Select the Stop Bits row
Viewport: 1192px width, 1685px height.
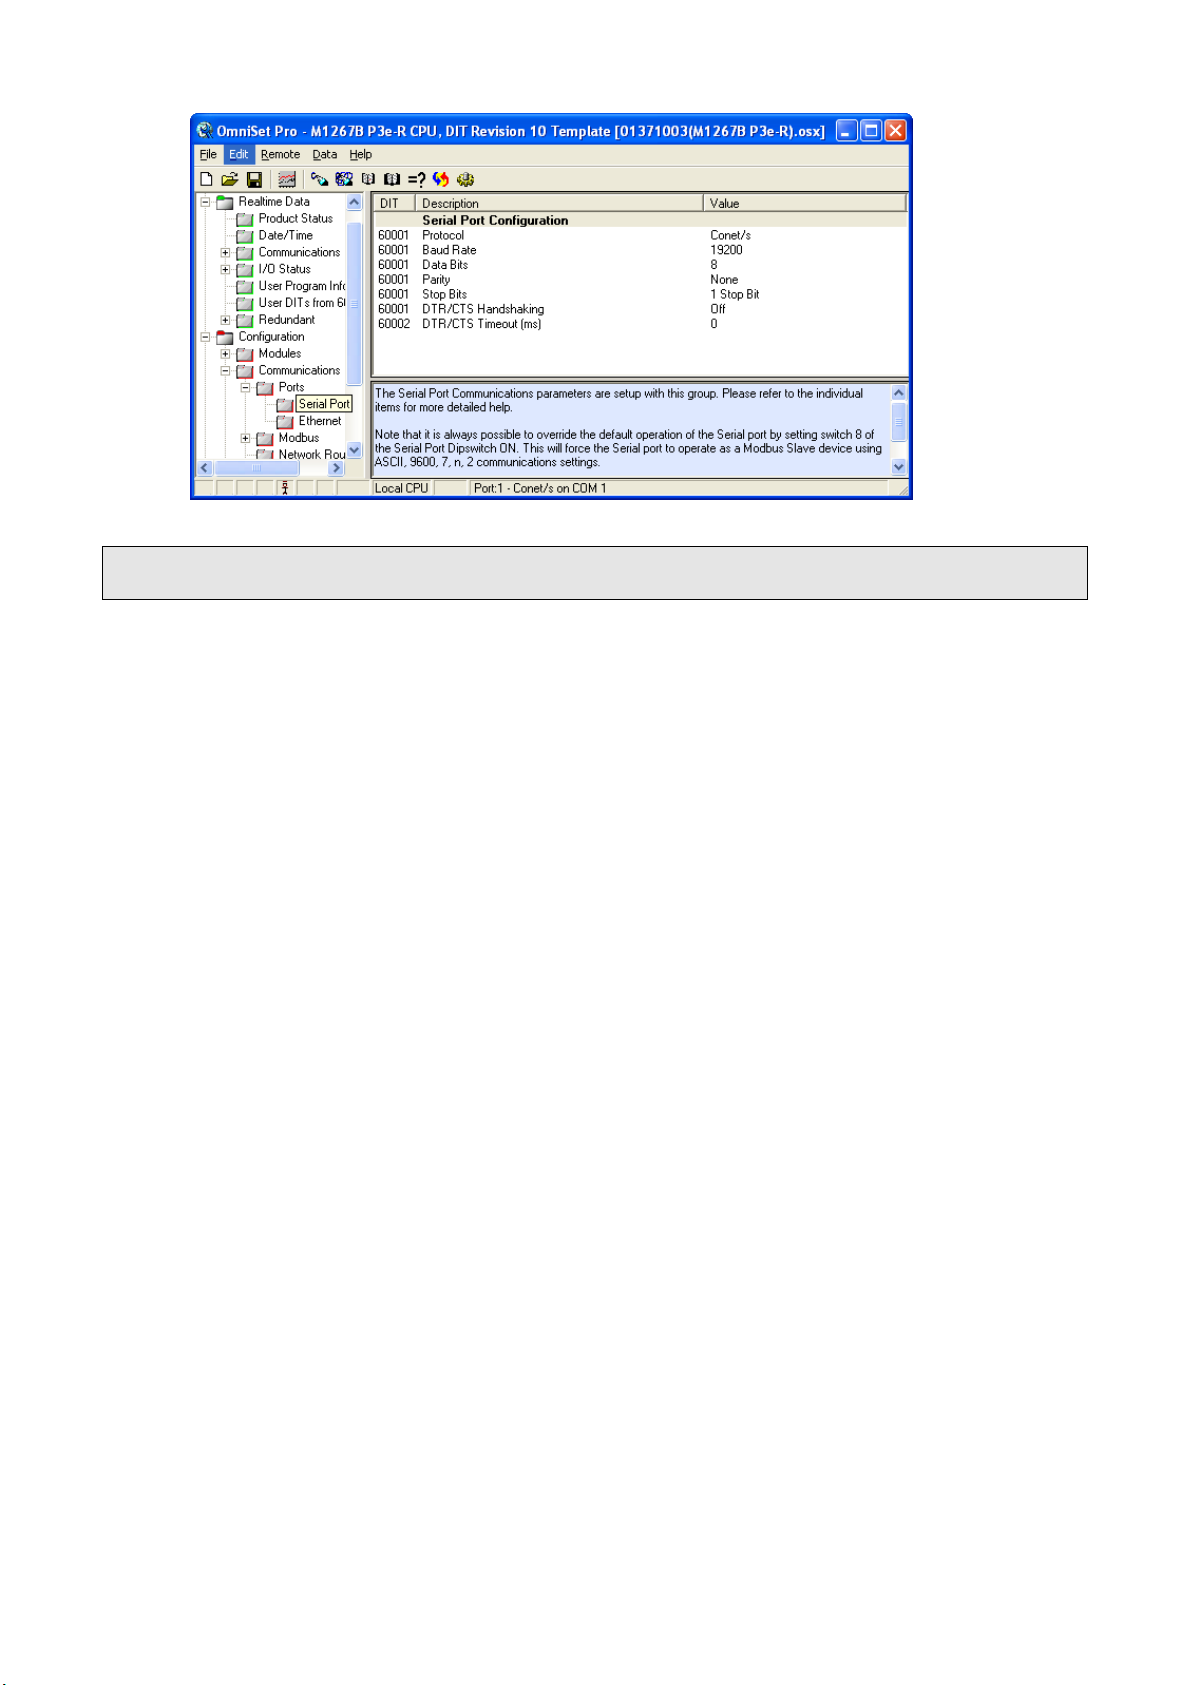click(640, 295)
